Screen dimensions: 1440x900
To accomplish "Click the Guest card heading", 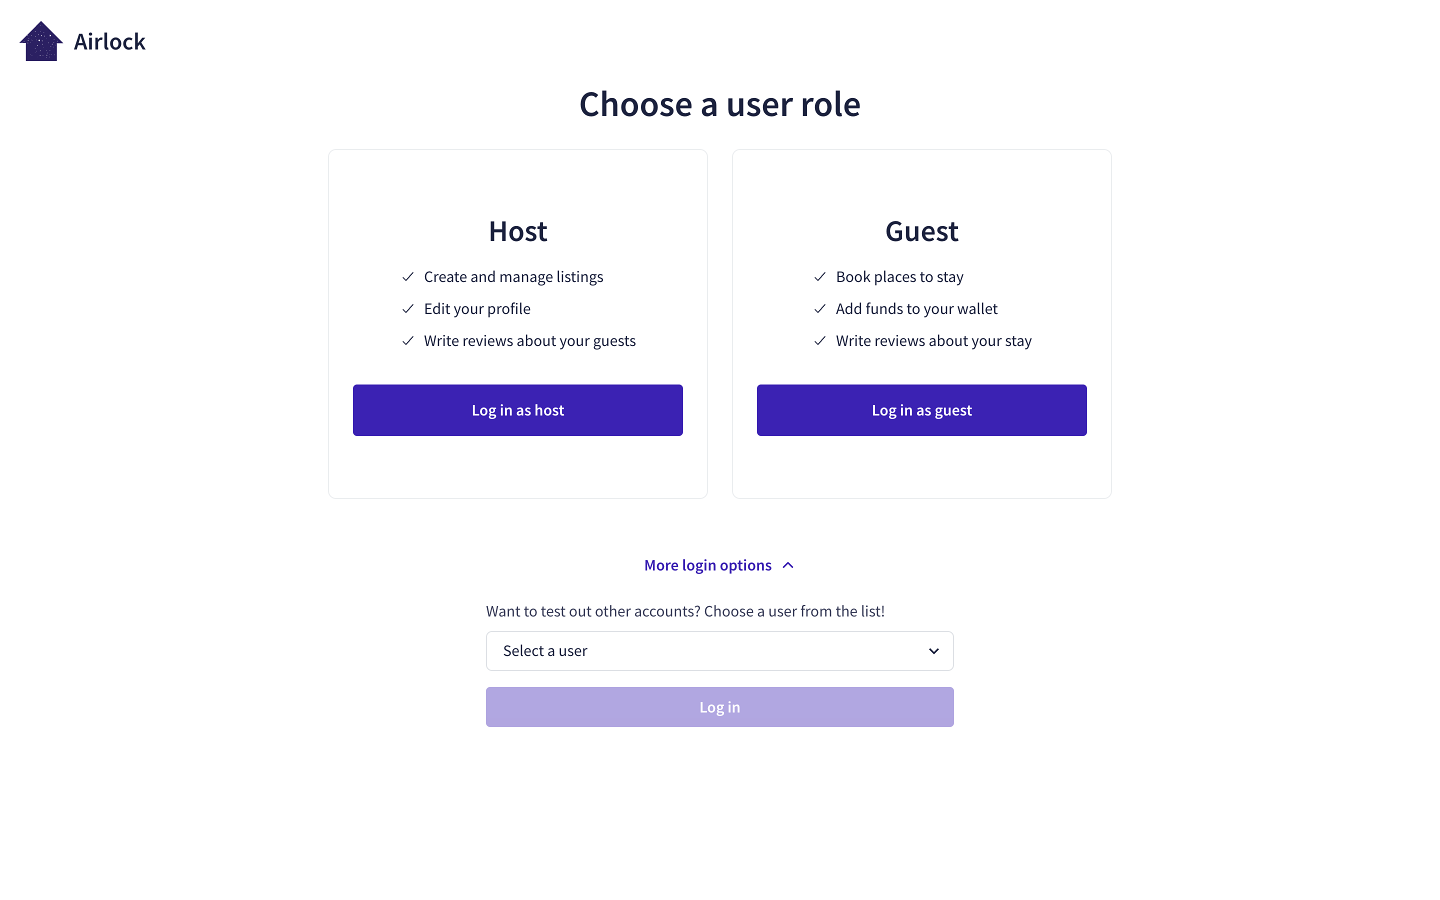I will pos(922,231).
